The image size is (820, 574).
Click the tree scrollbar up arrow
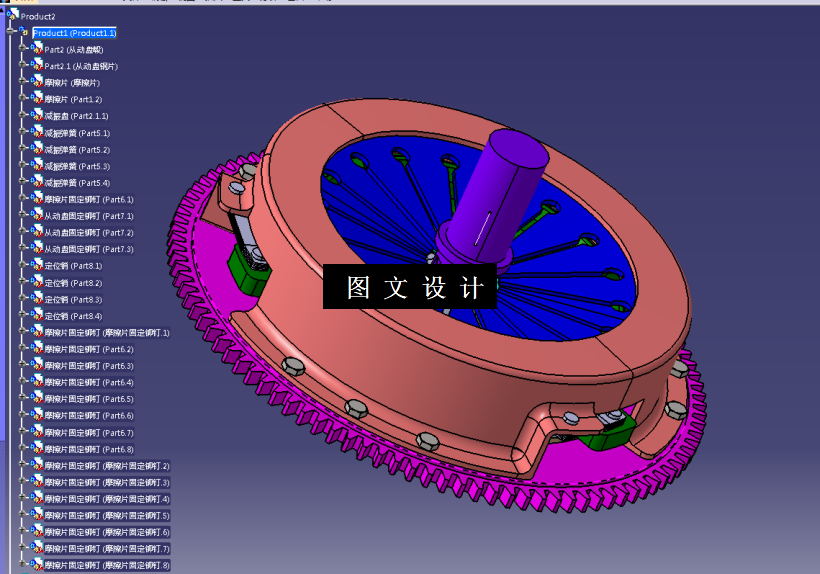[2, 9]
